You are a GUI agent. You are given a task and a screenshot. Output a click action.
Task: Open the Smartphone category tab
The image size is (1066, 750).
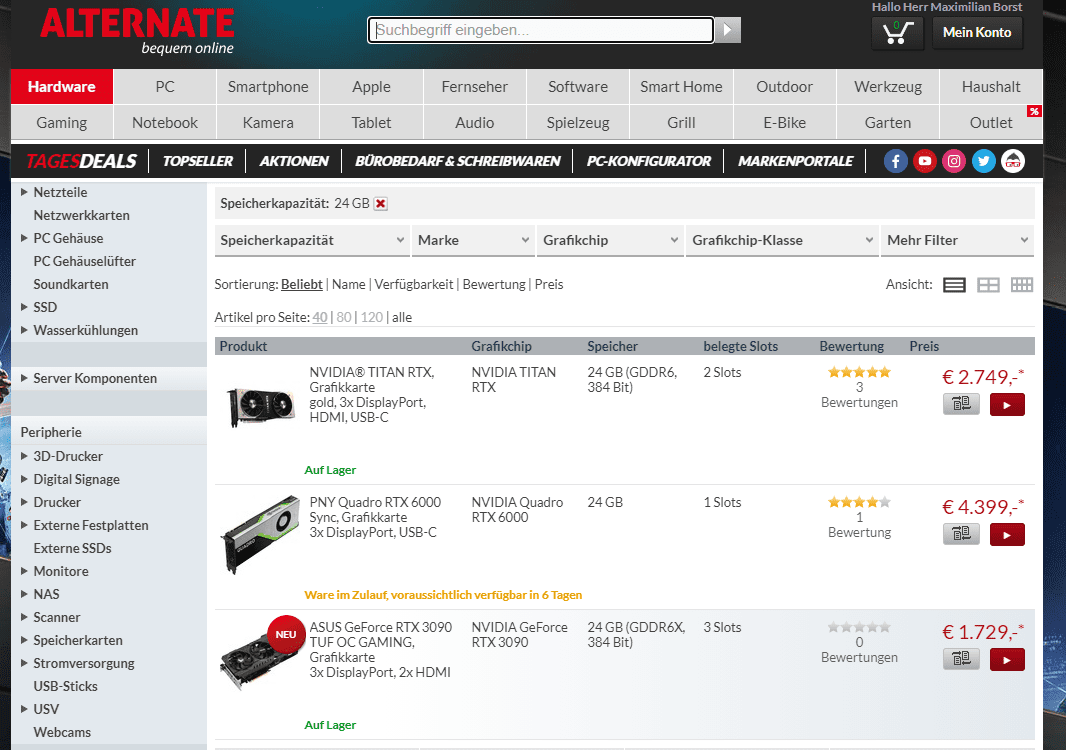pyautogui.click(x=268, y=86)
